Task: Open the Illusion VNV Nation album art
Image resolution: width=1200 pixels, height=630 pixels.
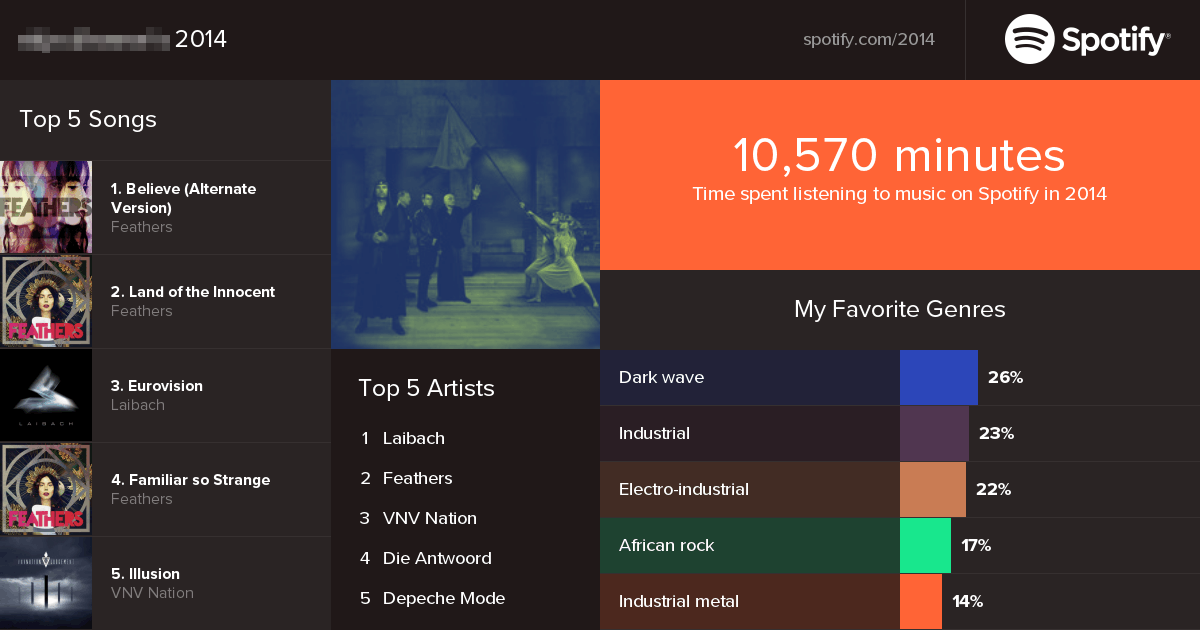Action: point(46,583)
